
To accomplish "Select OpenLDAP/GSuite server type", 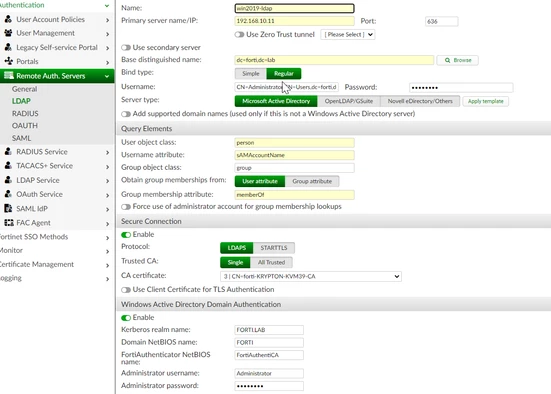I will (x=349, y=101).
